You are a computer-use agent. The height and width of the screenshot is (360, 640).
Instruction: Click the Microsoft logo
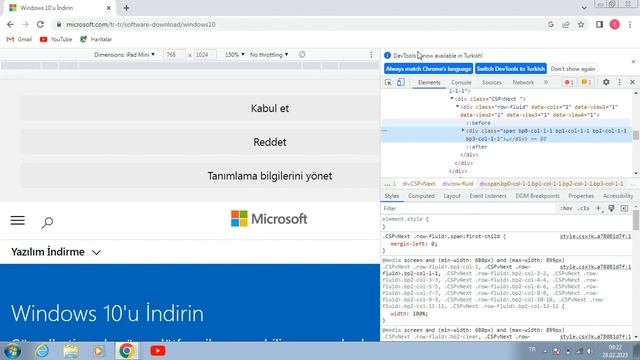(269, 219)
